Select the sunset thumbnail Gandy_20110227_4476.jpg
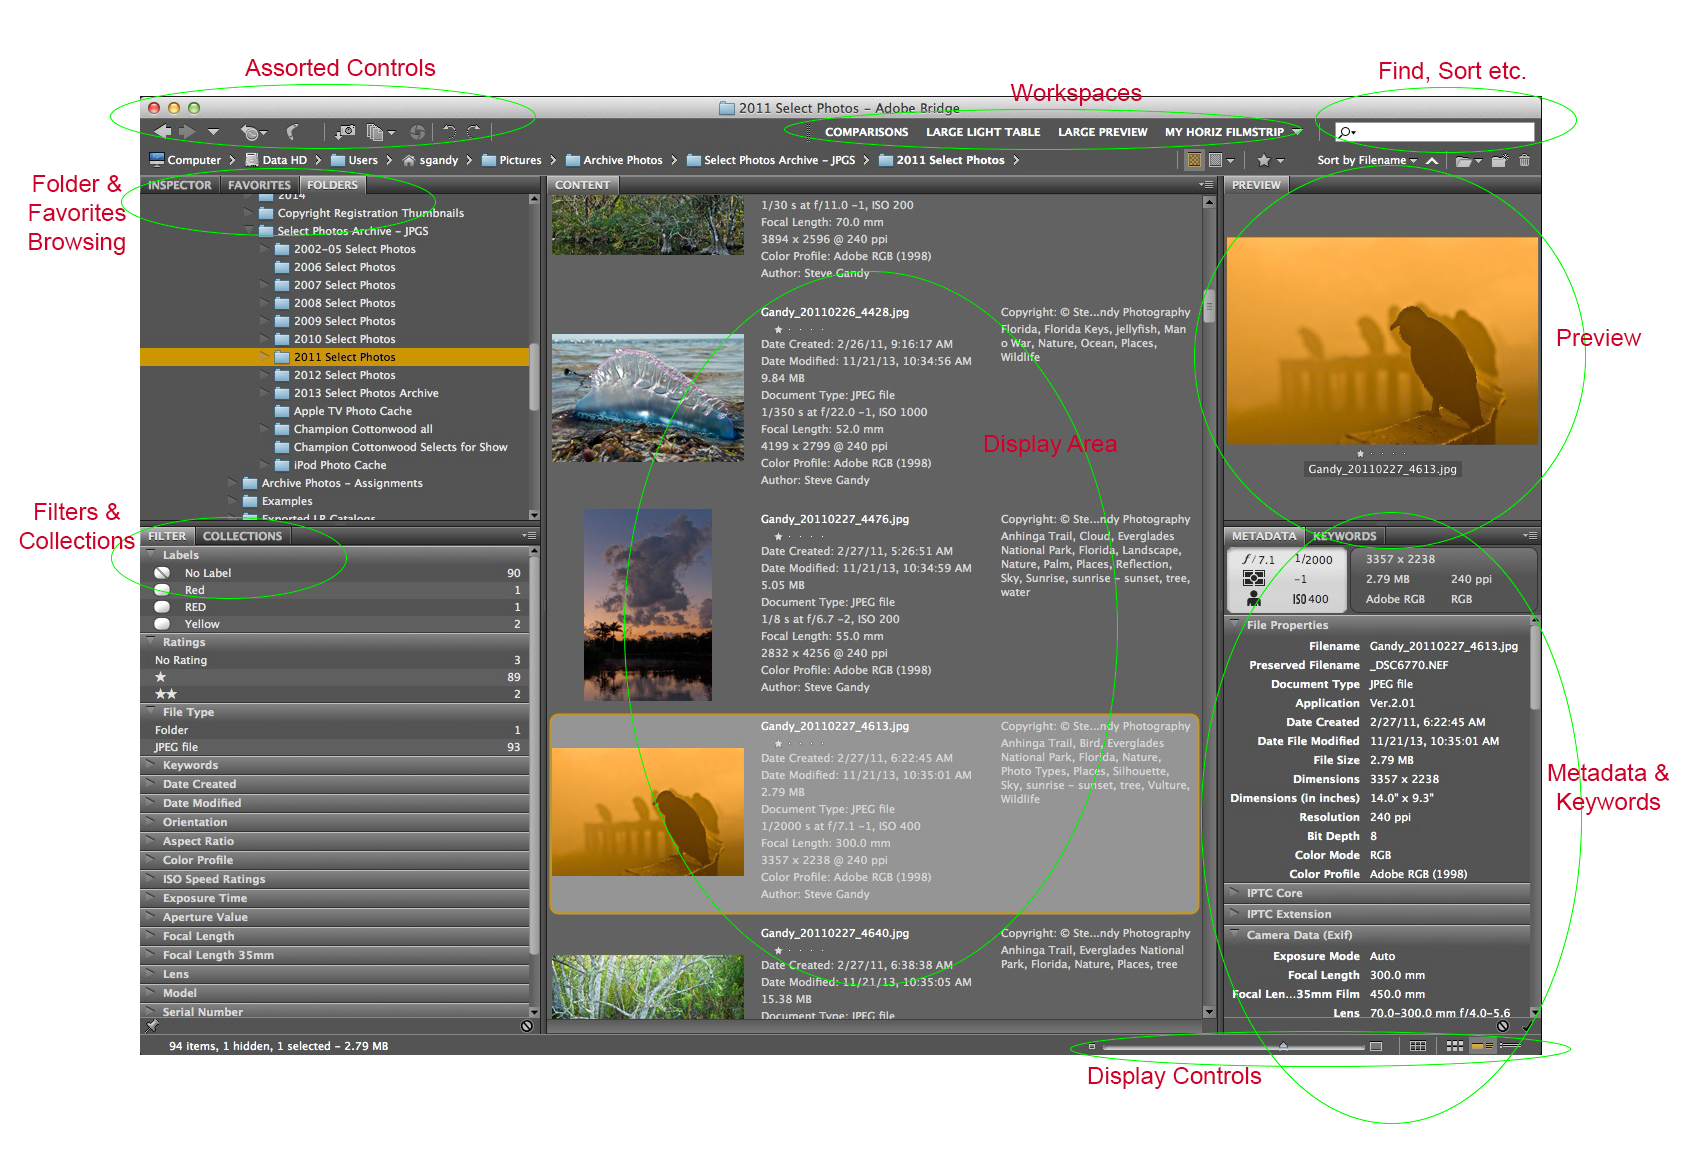Image resolution: width=1682 pixels, height=1151 pixels. coord(648,605)
